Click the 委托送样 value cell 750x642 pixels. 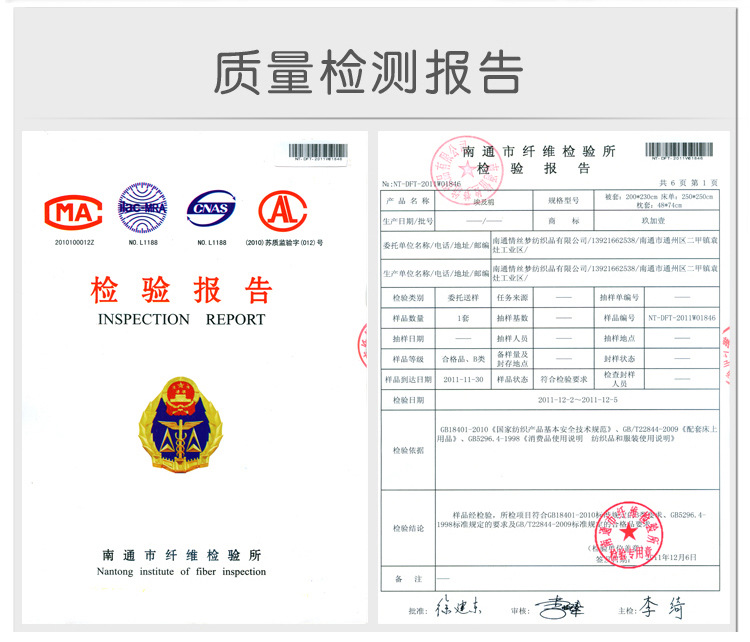click(463, 298)
